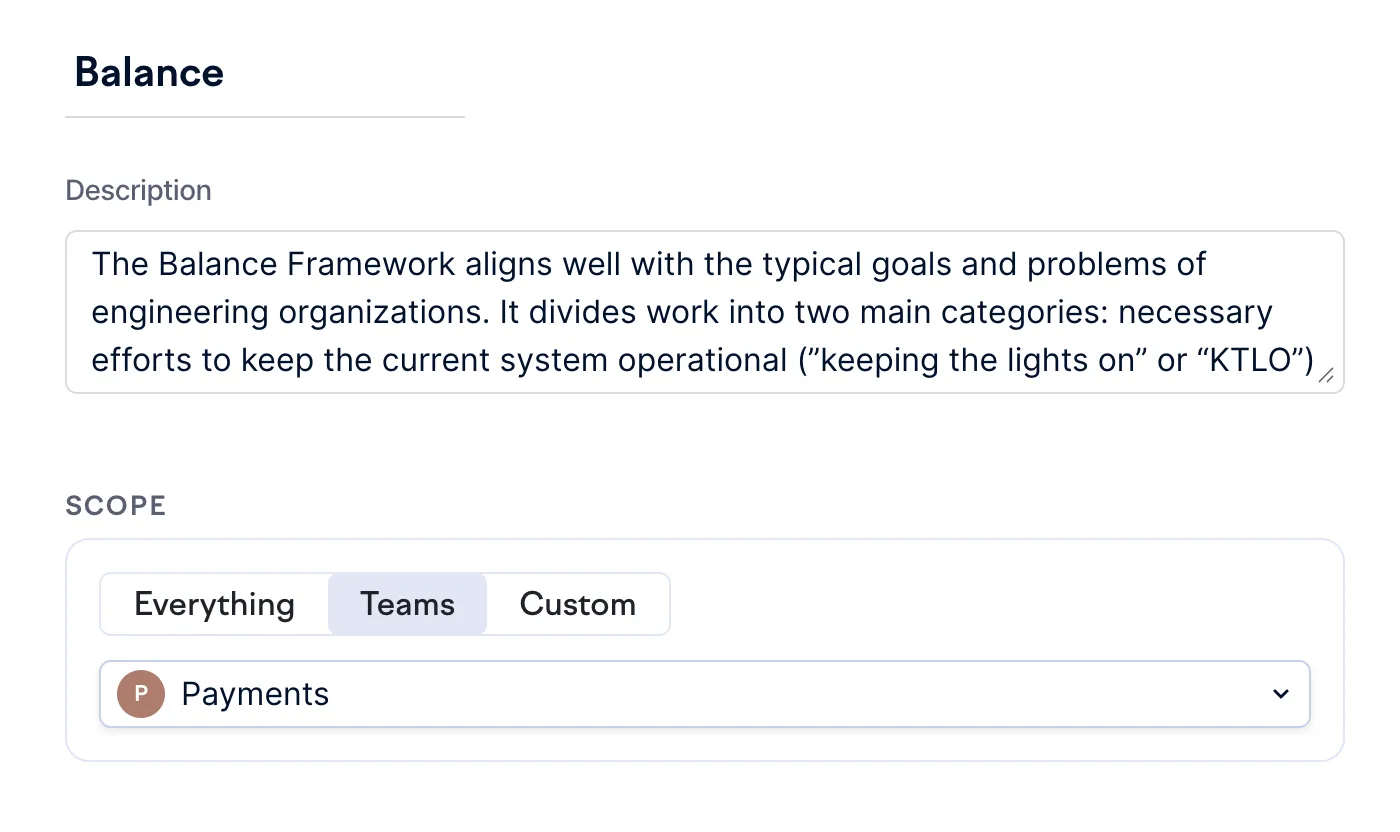The image size is (1400, 832).
Task: Click the brown P avatar icon
Action: 141,694
